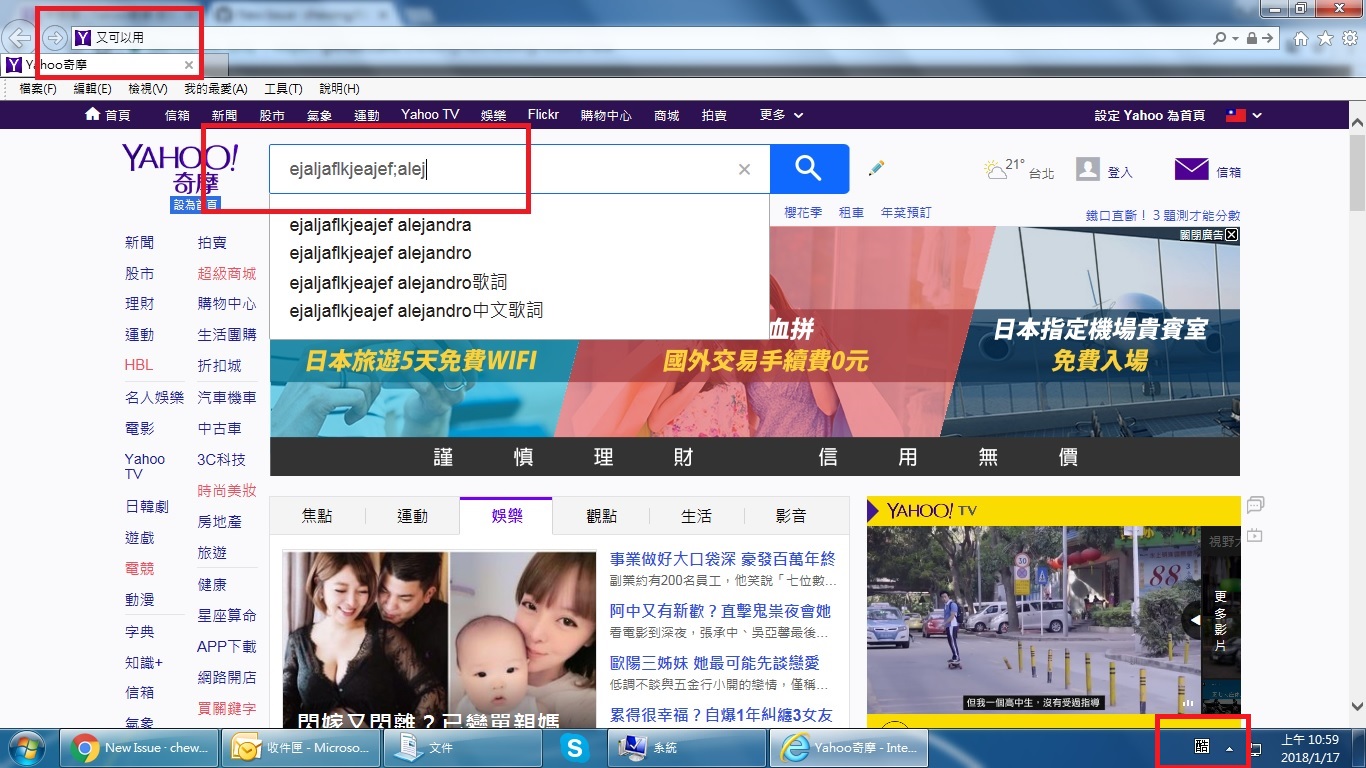1366x768 pixels.
Task: Open 購物中心 in the nav bar
Action: pyautogui.click(x=606, y=115)
